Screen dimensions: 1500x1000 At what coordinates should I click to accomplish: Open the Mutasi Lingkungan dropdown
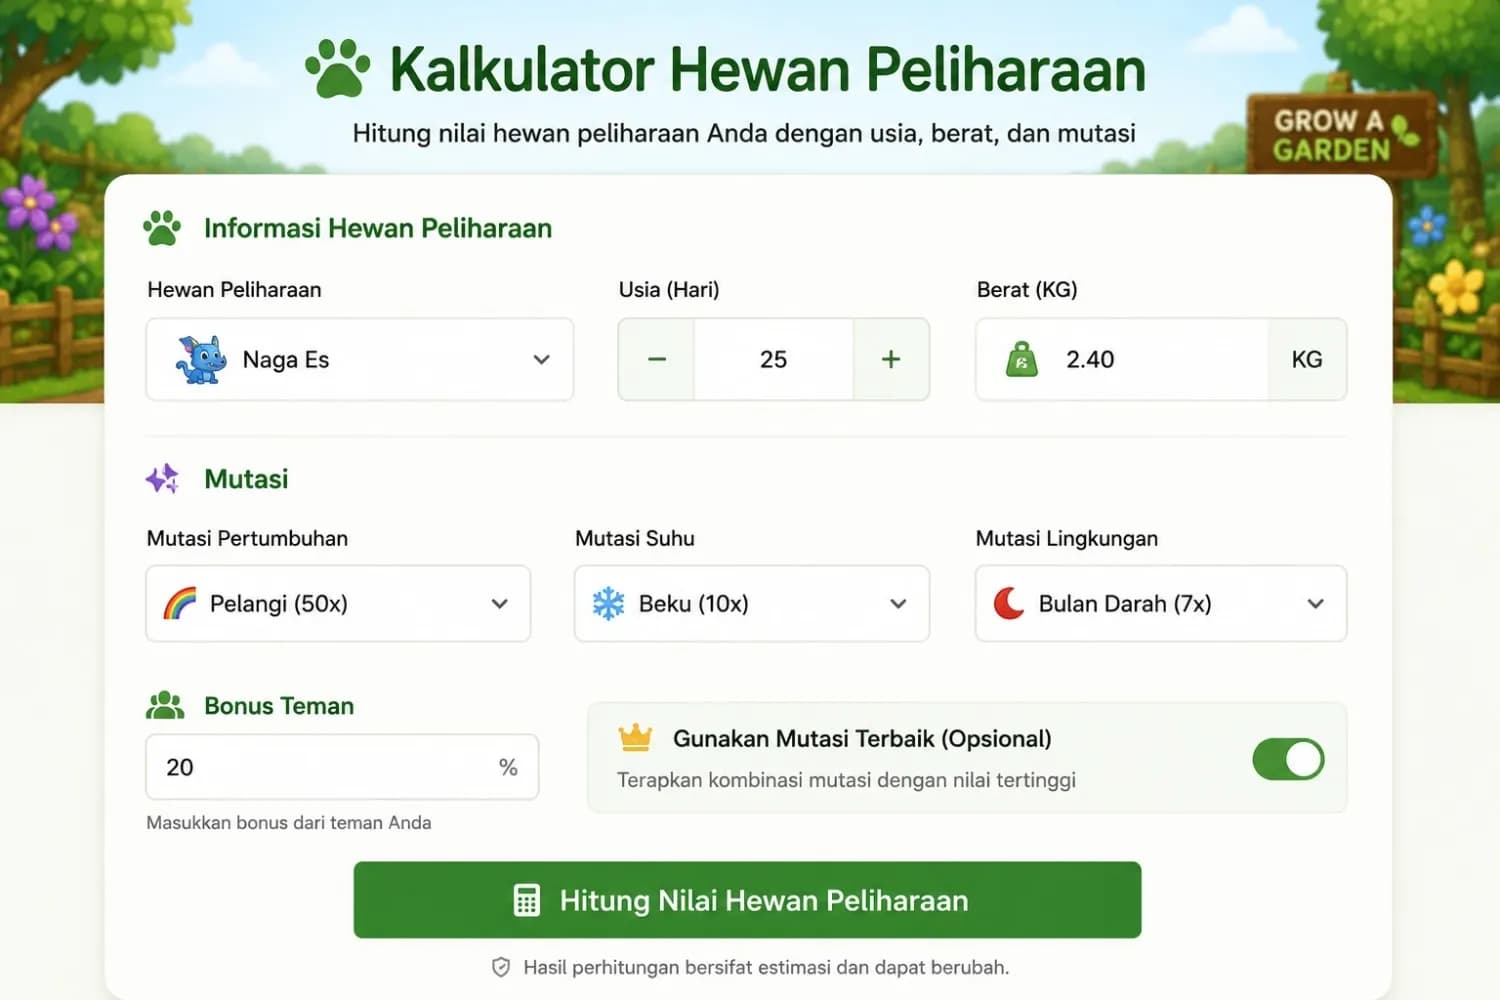(x=1161, y=604)
